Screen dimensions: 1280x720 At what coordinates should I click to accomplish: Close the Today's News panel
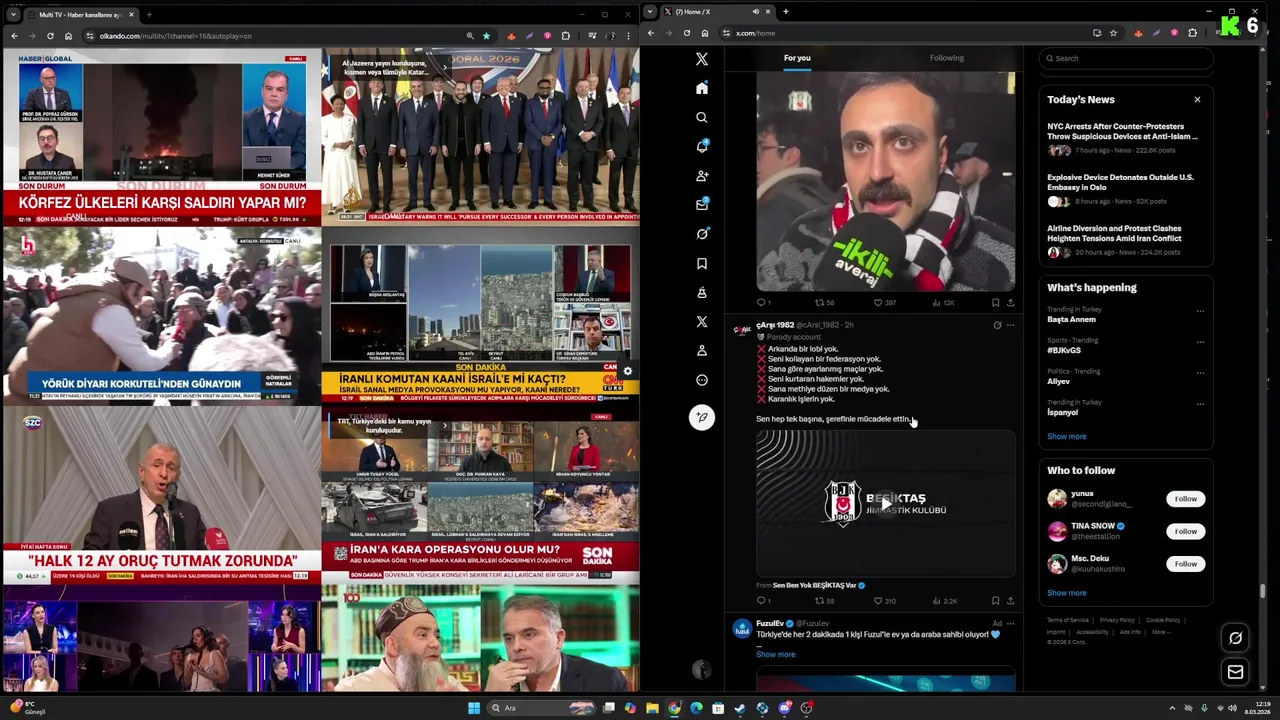click(1197, 99)
